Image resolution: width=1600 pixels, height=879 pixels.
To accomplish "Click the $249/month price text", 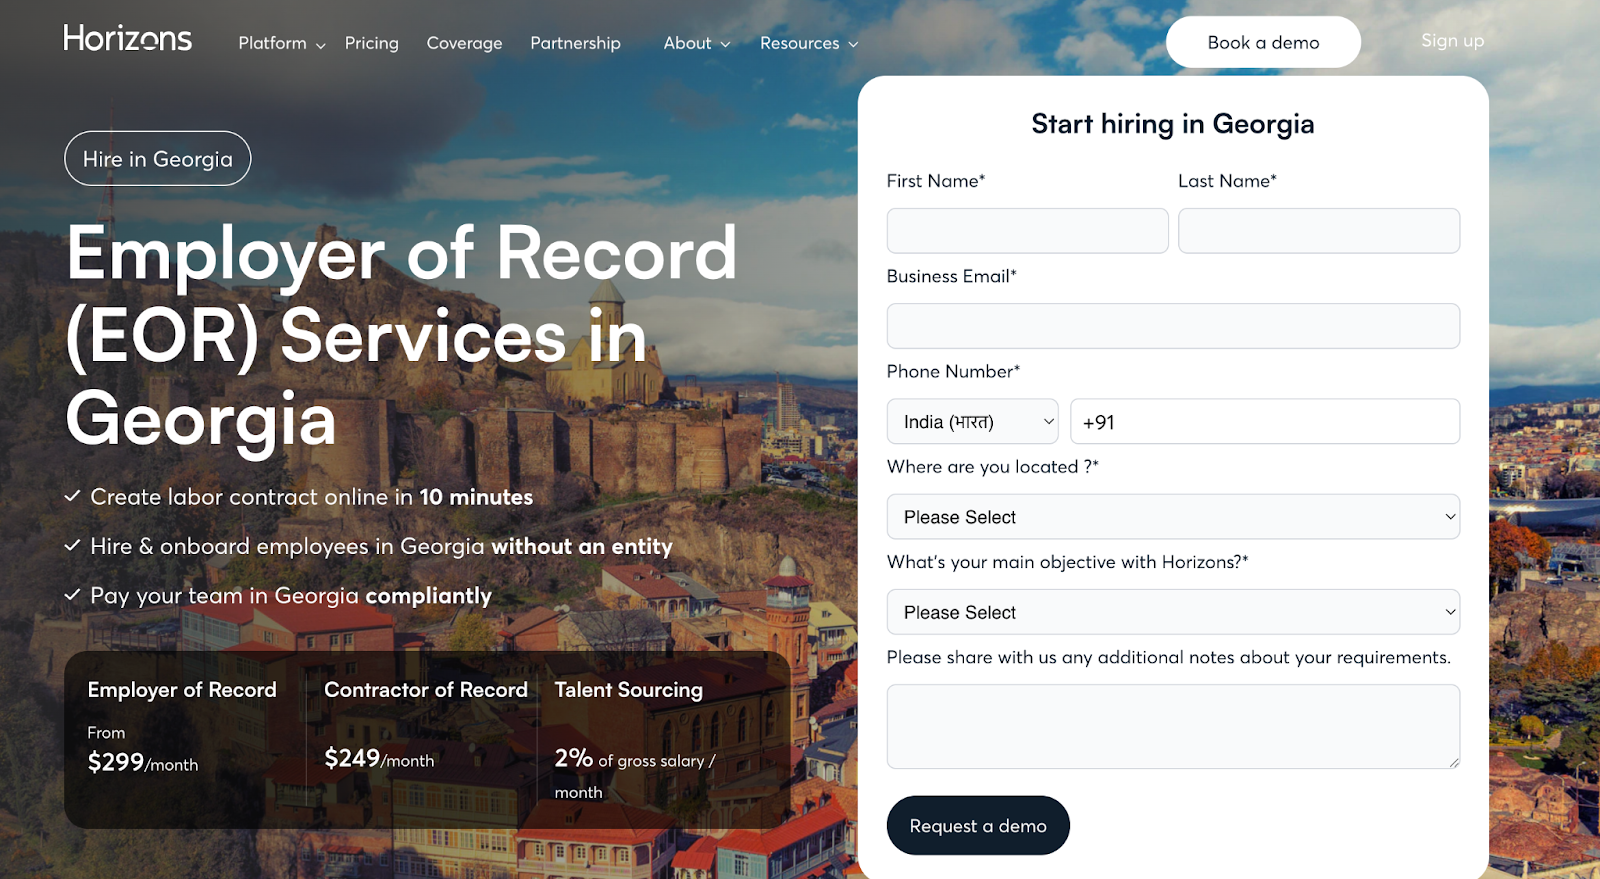I will (379, 758).
